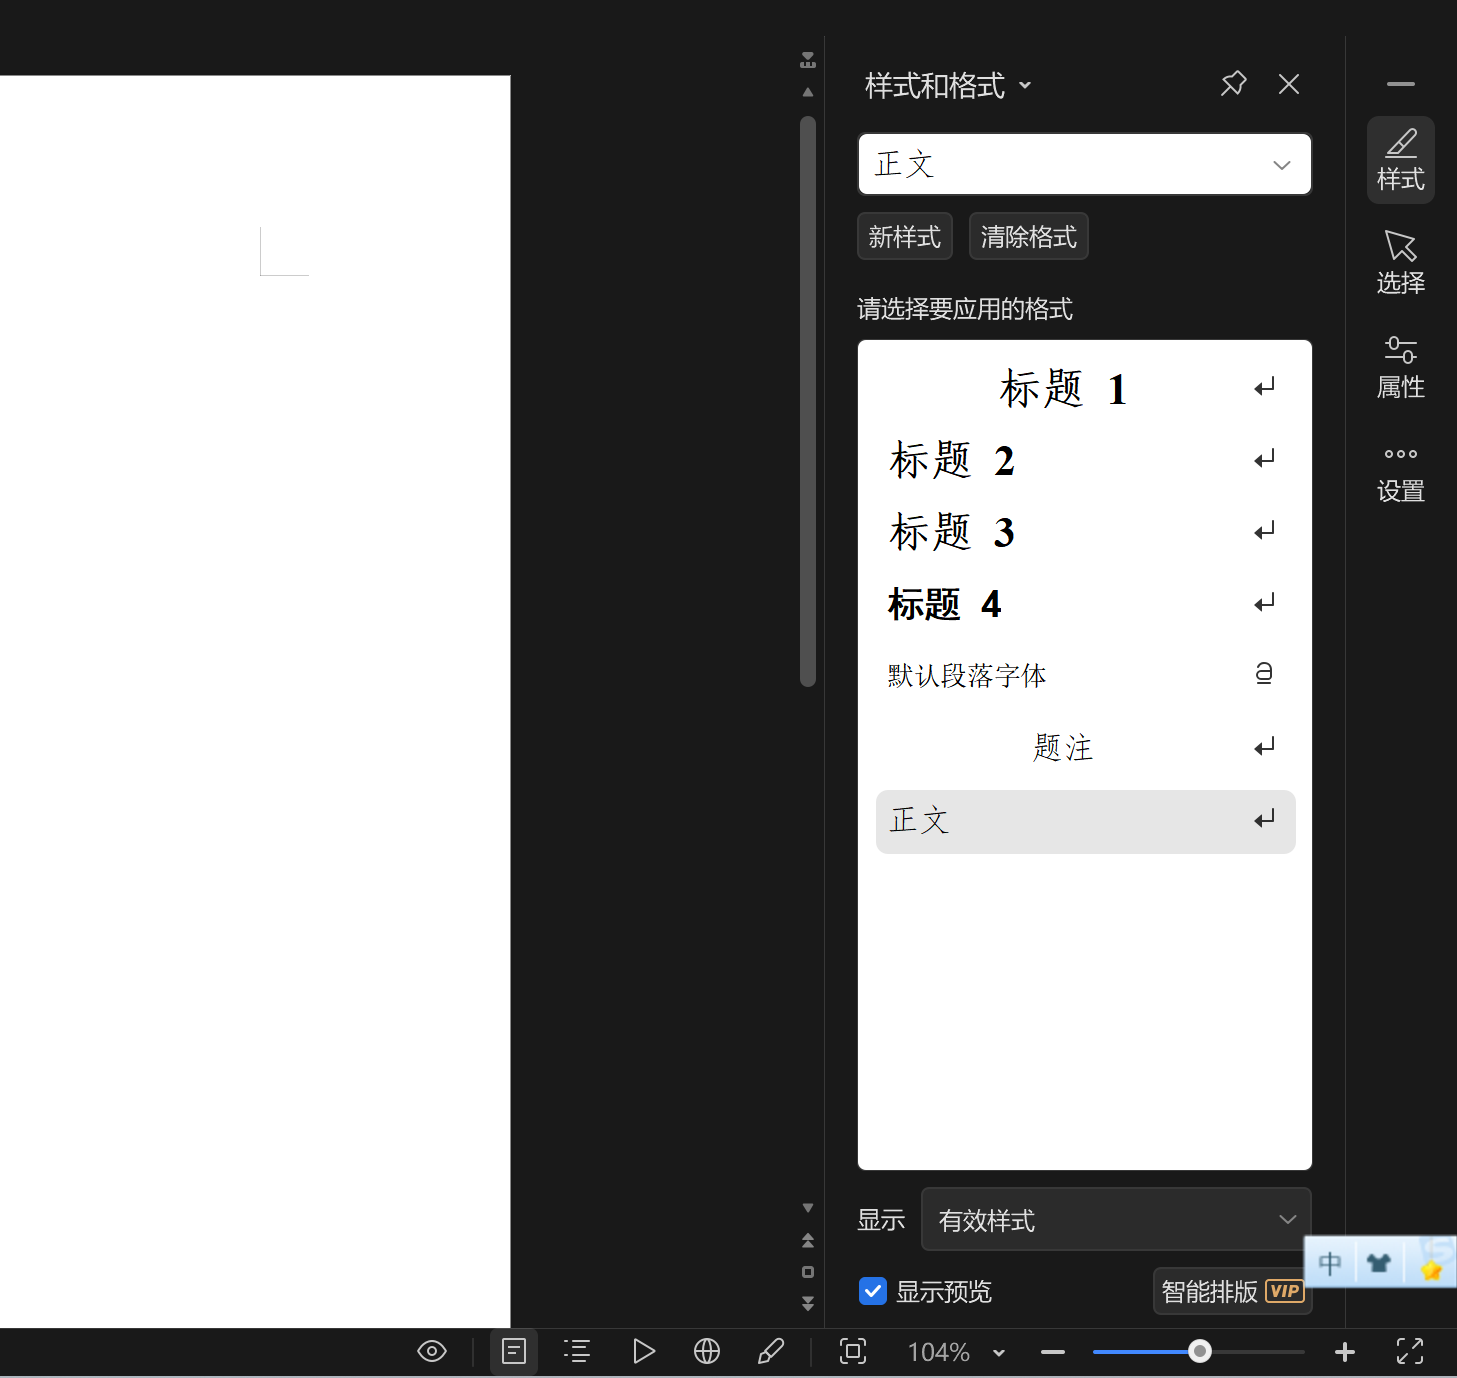Click the paragraph mark icon beside 标题 4

1265,603
